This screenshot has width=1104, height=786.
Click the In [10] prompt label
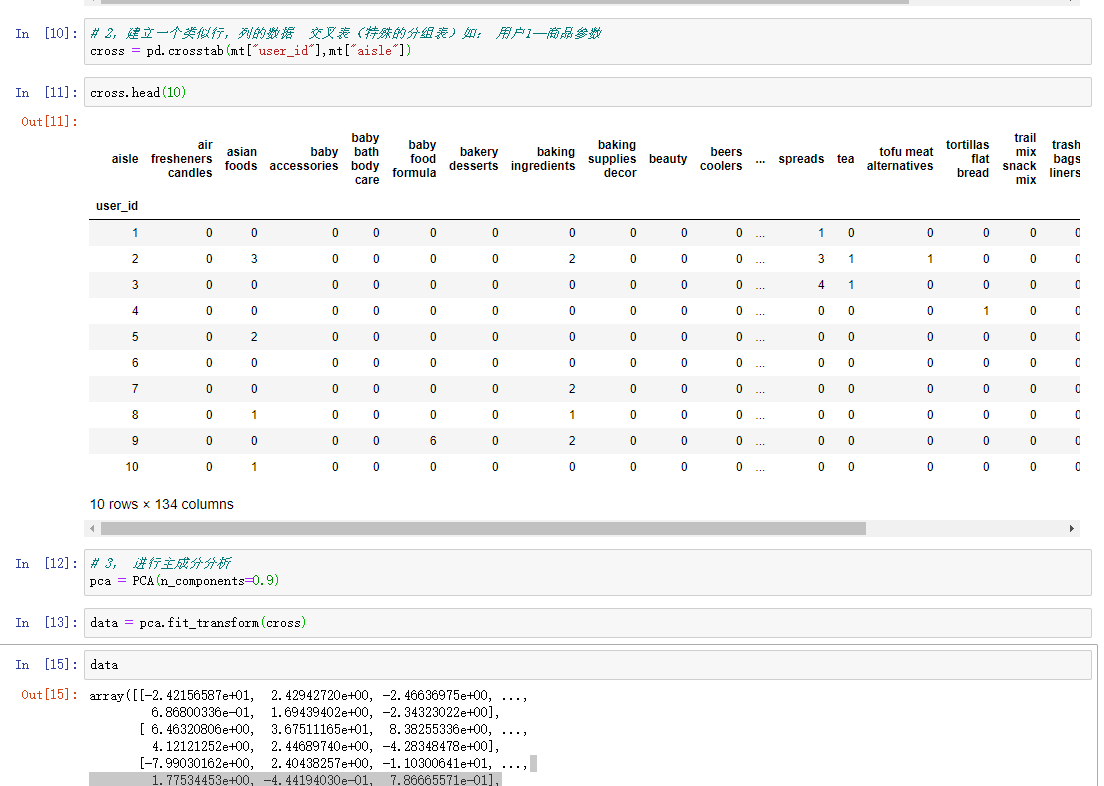pyautogui.click(x=46, y=33)
